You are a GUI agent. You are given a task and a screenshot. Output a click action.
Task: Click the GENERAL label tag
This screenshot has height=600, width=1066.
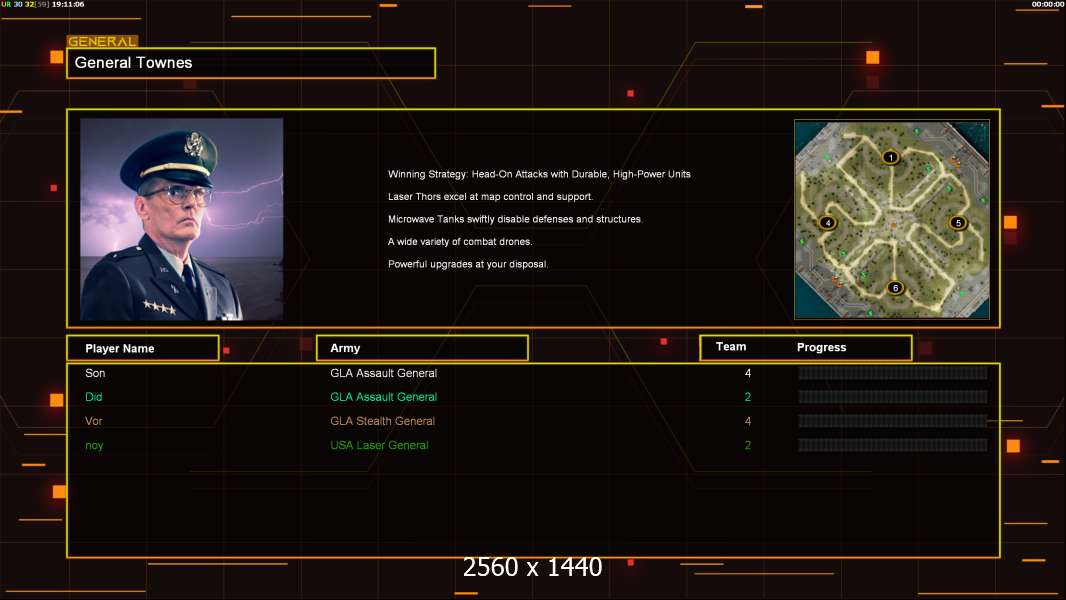[102, 41]
